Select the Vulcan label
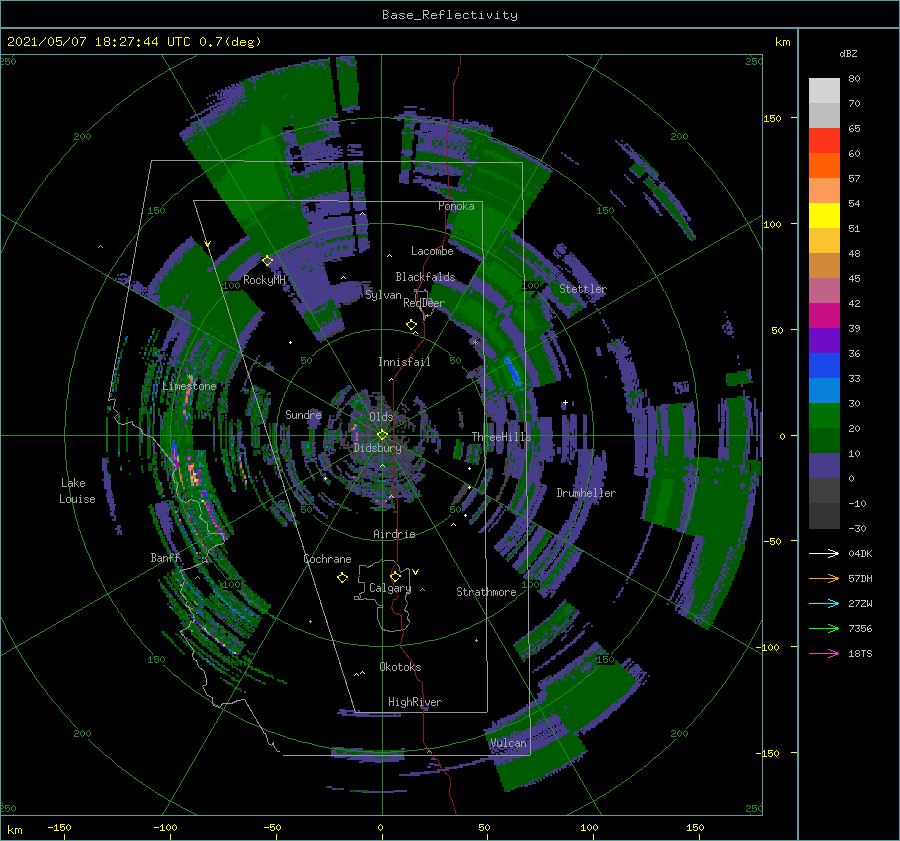900x841 pixels. (509, 743)
